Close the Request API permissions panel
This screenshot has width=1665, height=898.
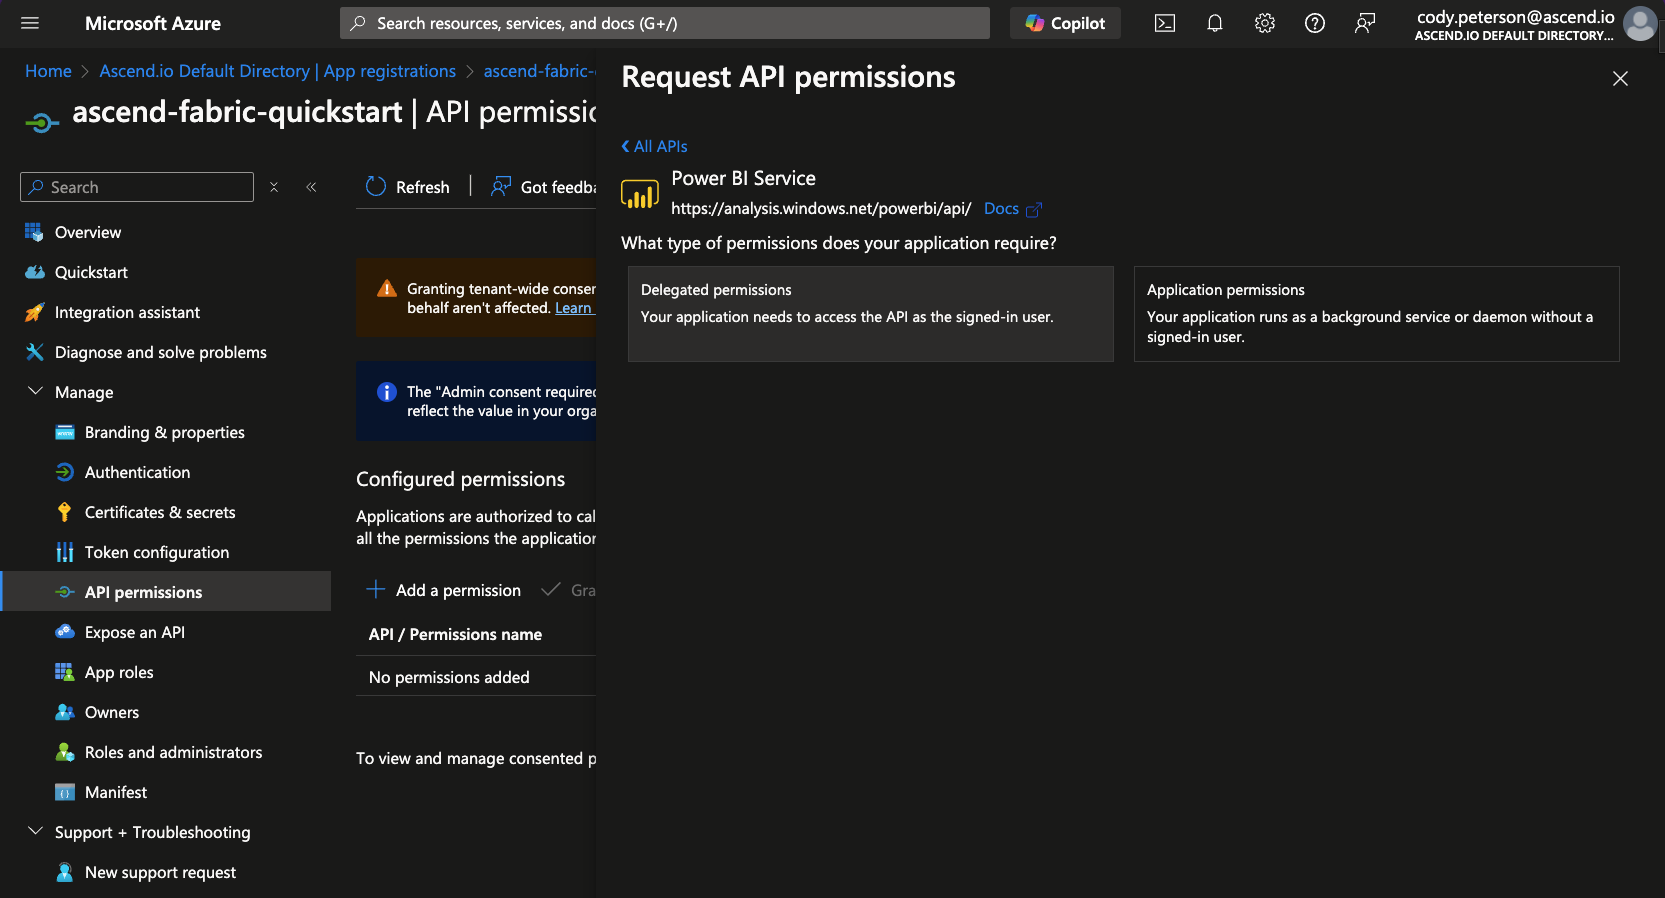coord(1620,78)
